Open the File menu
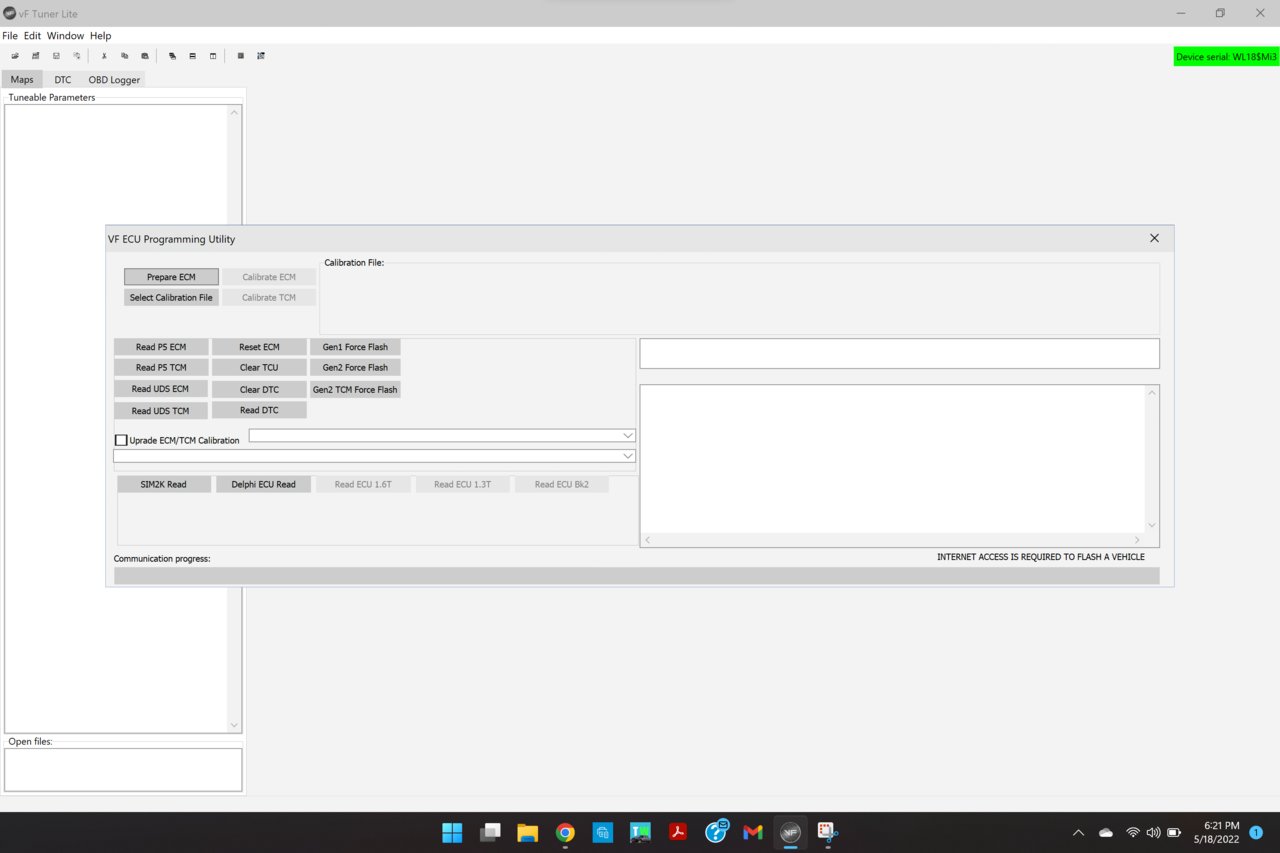Screen dimensions: 1280x853 [10, 36]
